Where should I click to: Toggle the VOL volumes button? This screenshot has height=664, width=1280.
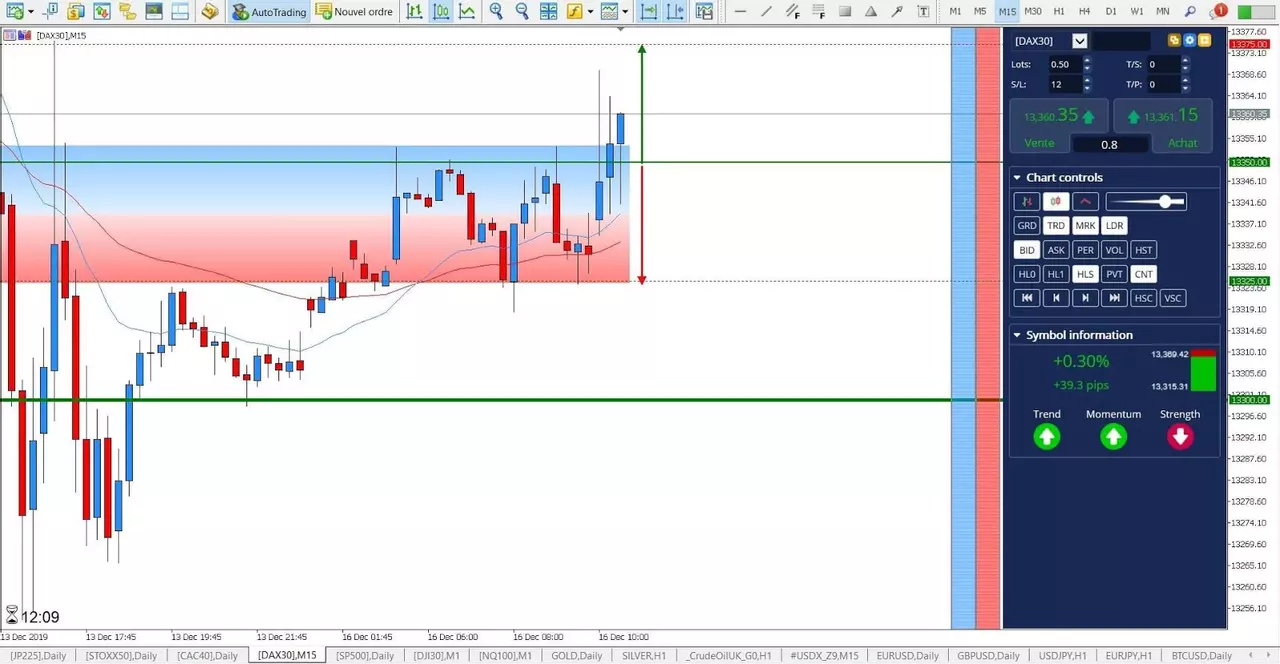[1115, 250]
